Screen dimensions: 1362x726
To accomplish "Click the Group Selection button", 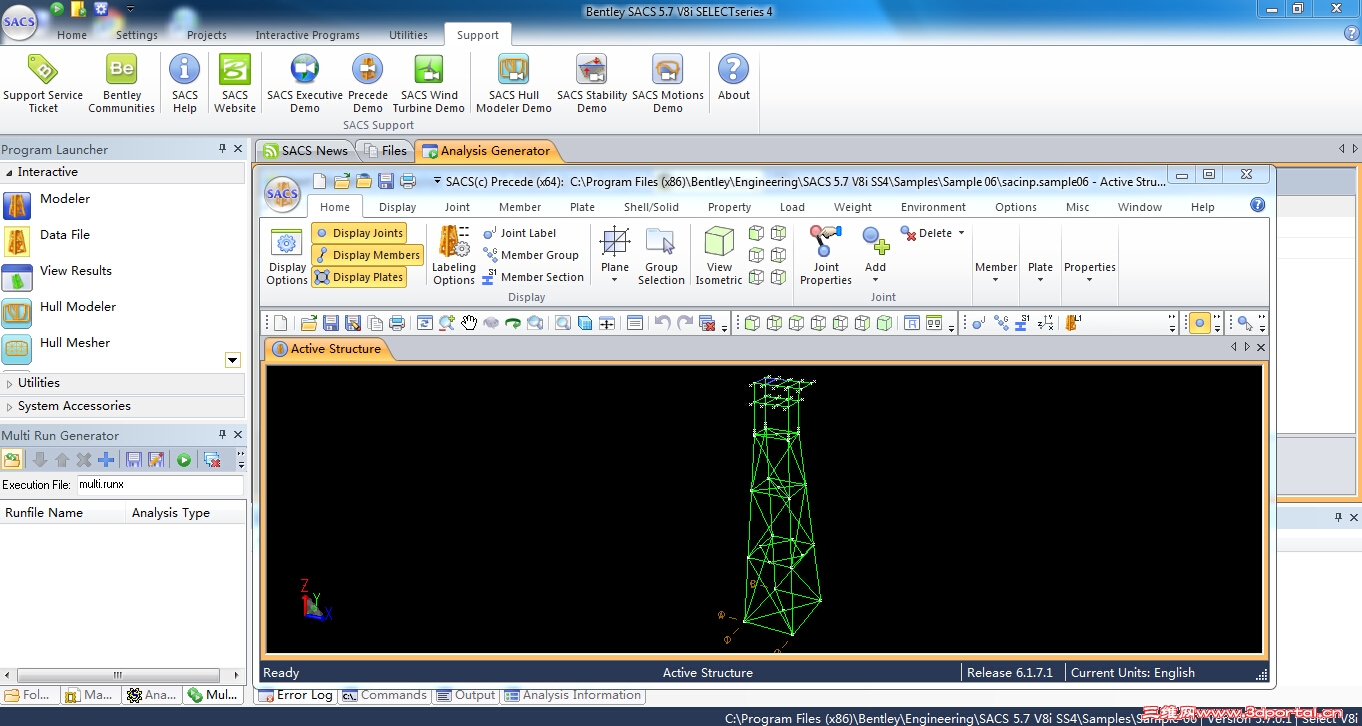I will coord(661,257).
